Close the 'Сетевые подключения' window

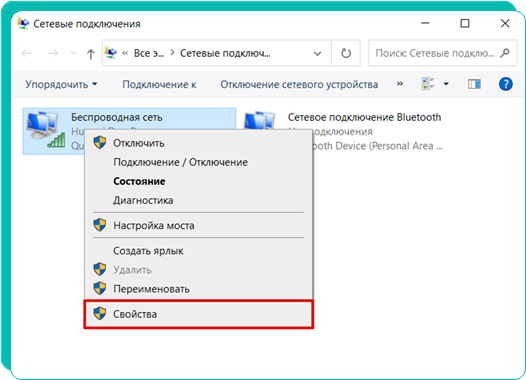pos(505,23)
